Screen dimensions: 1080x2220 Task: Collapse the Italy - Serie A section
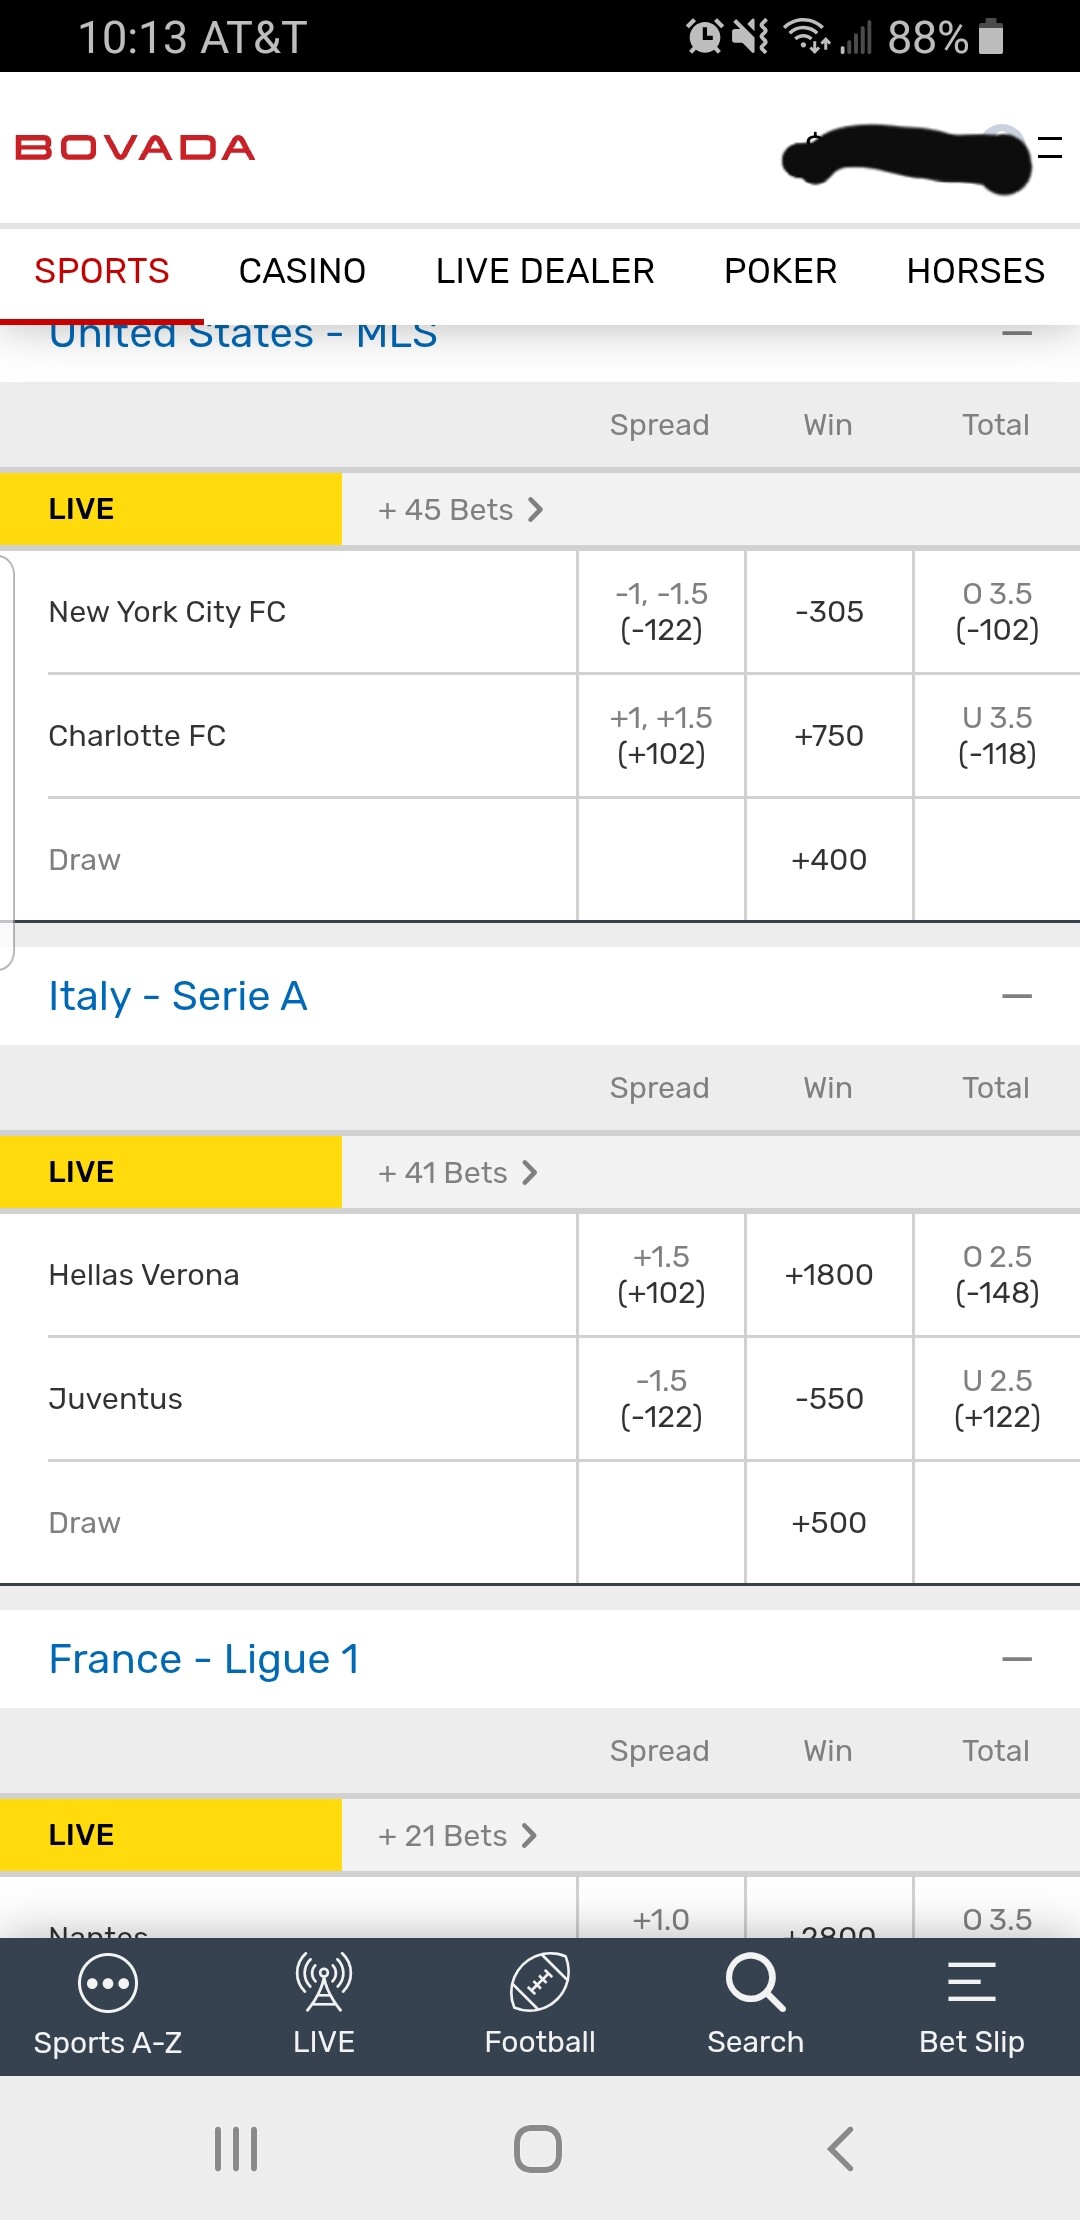(x=1016, y=996)
